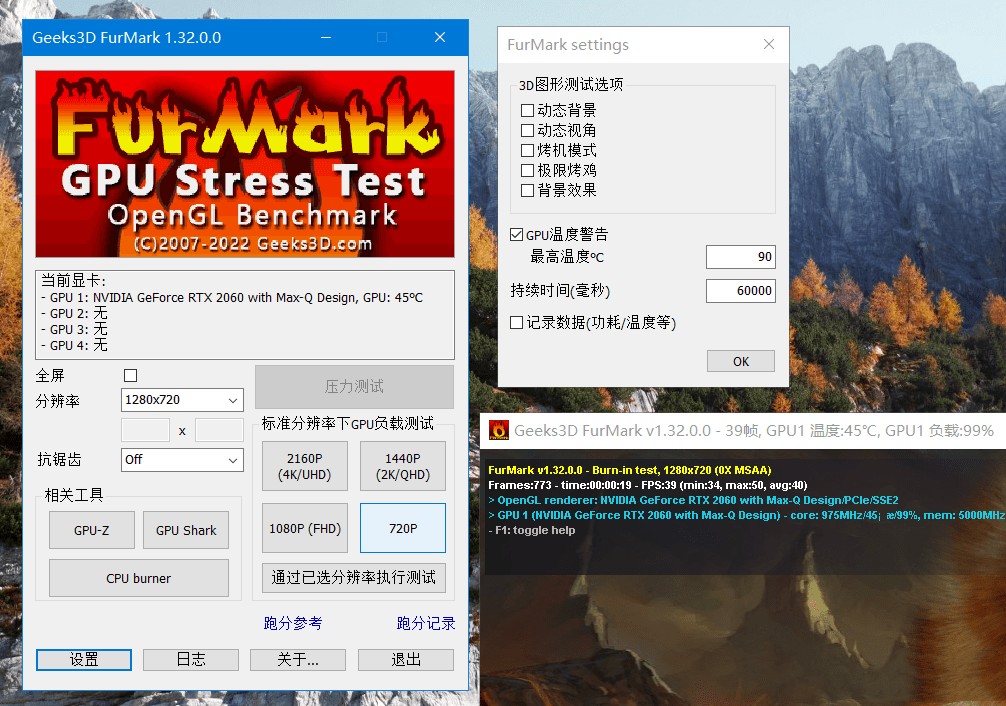
Task: Click the GPU 1 NVIDIA GeForce RTX 2060 line
Action: (232, 298)
